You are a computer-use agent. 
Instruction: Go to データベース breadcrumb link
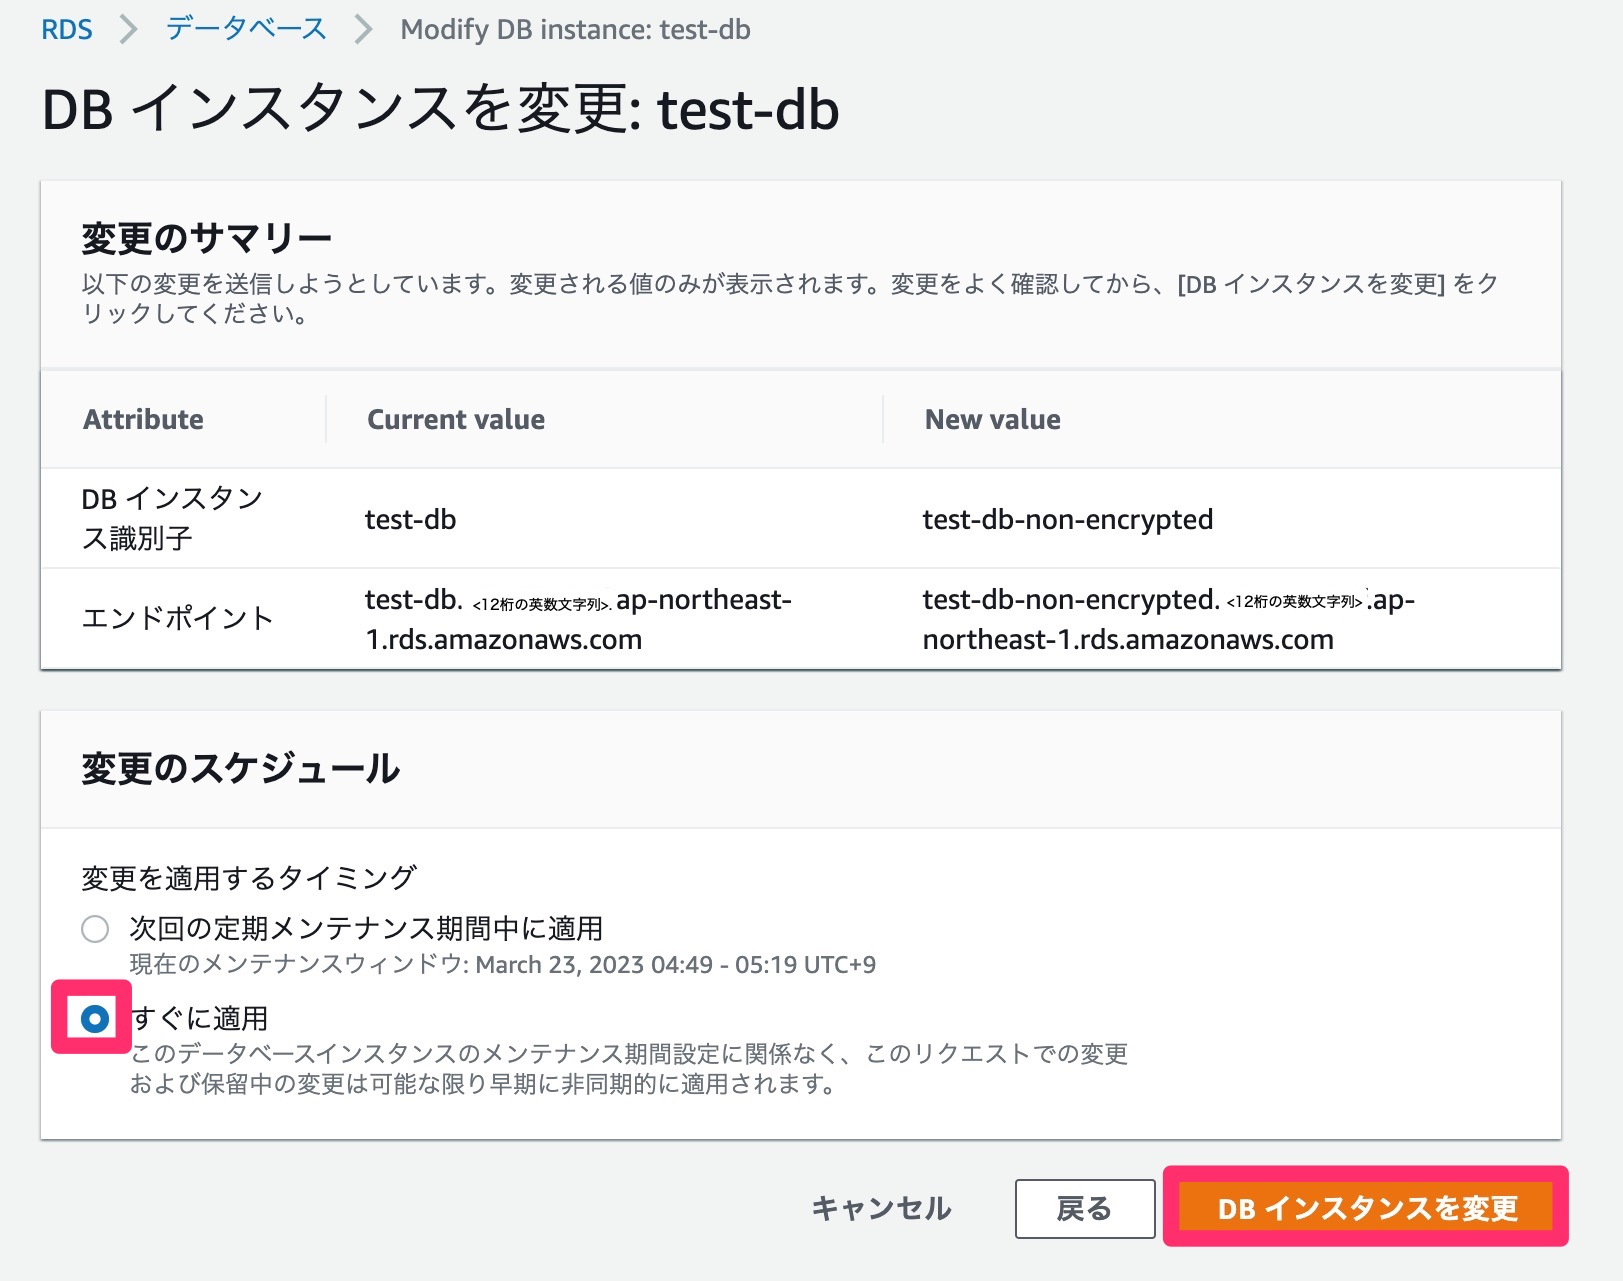click(246, 30)
